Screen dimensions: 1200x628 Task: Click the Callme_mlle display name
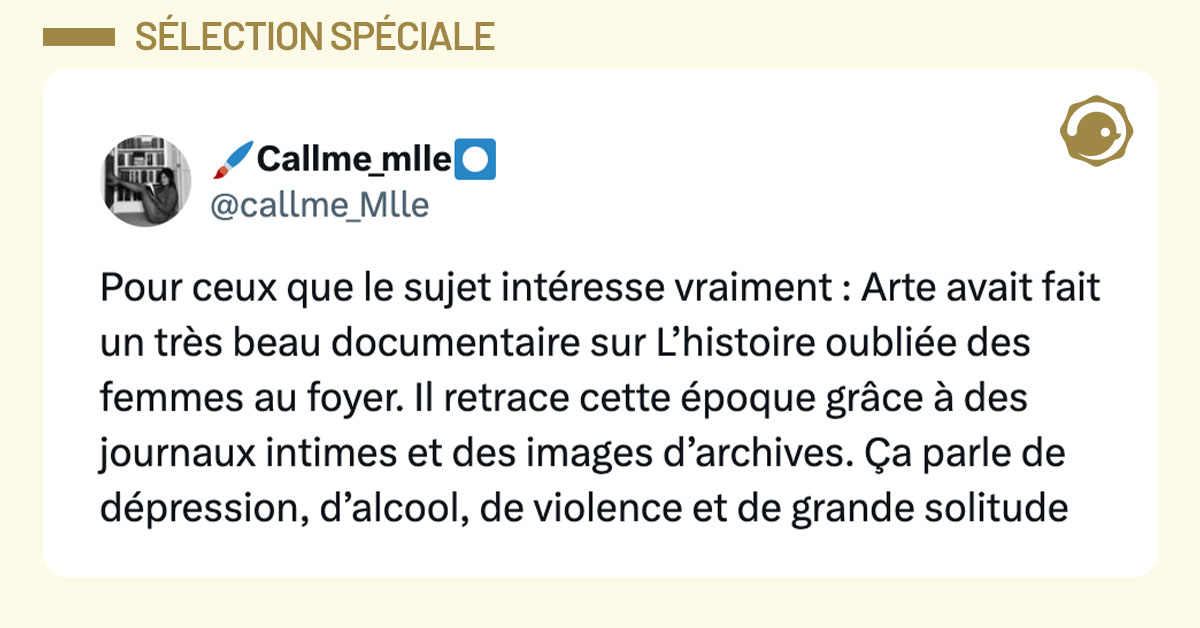[x=354, y=158]
